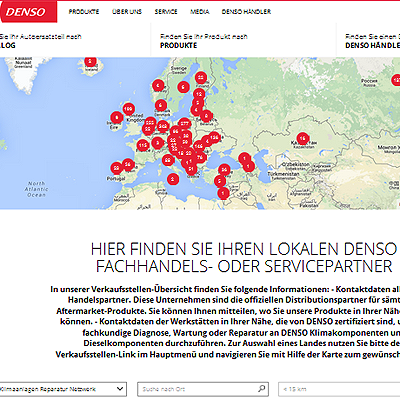
Task: Click the Turkey cluster marker showing 36
Action: [x=224, y=170]
